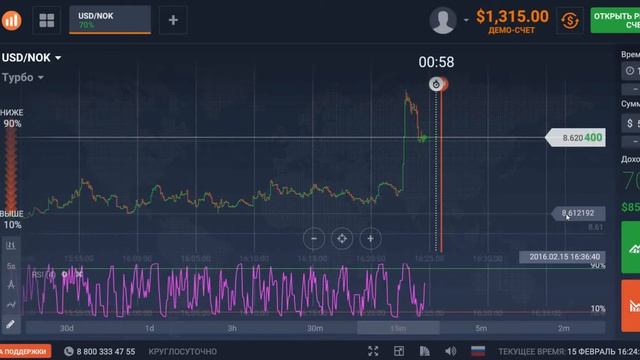
Task: Click the orange Lower put button
Action: (x=631, y=306)
